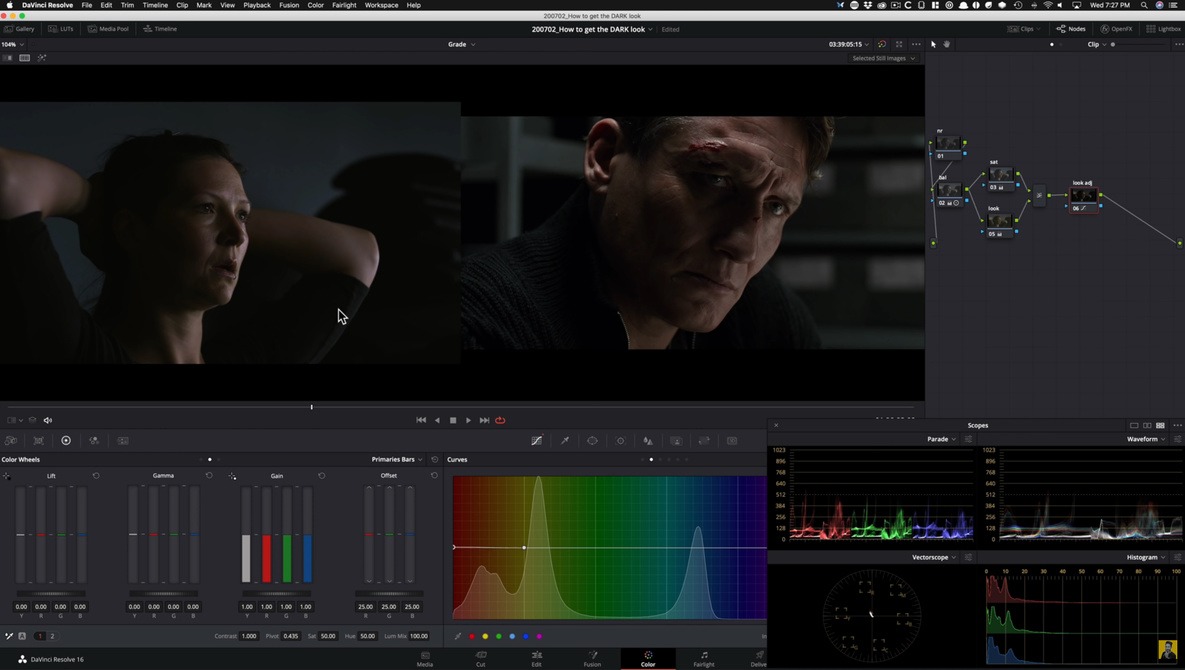
Task: Select the Color Wheels palette icon
Action: click(x=66, y=440)
